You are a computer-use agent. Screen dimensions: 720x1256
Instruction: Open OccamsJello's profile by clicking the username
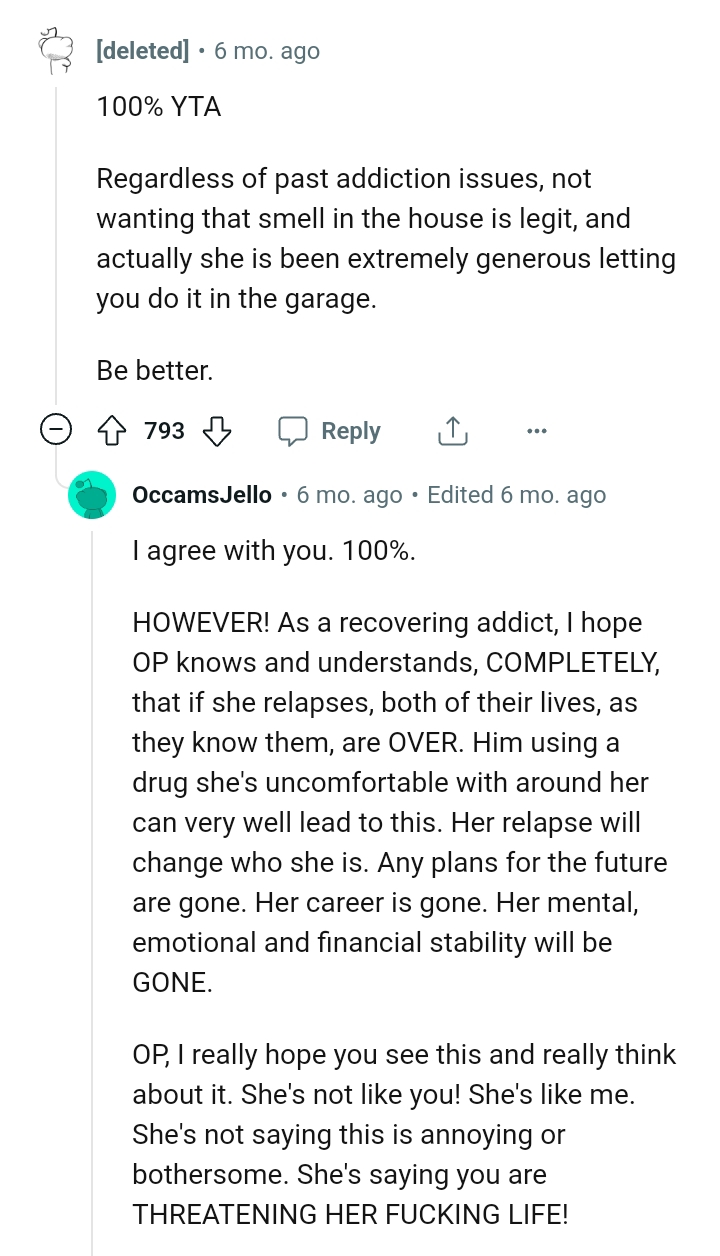tap(202, 494)
